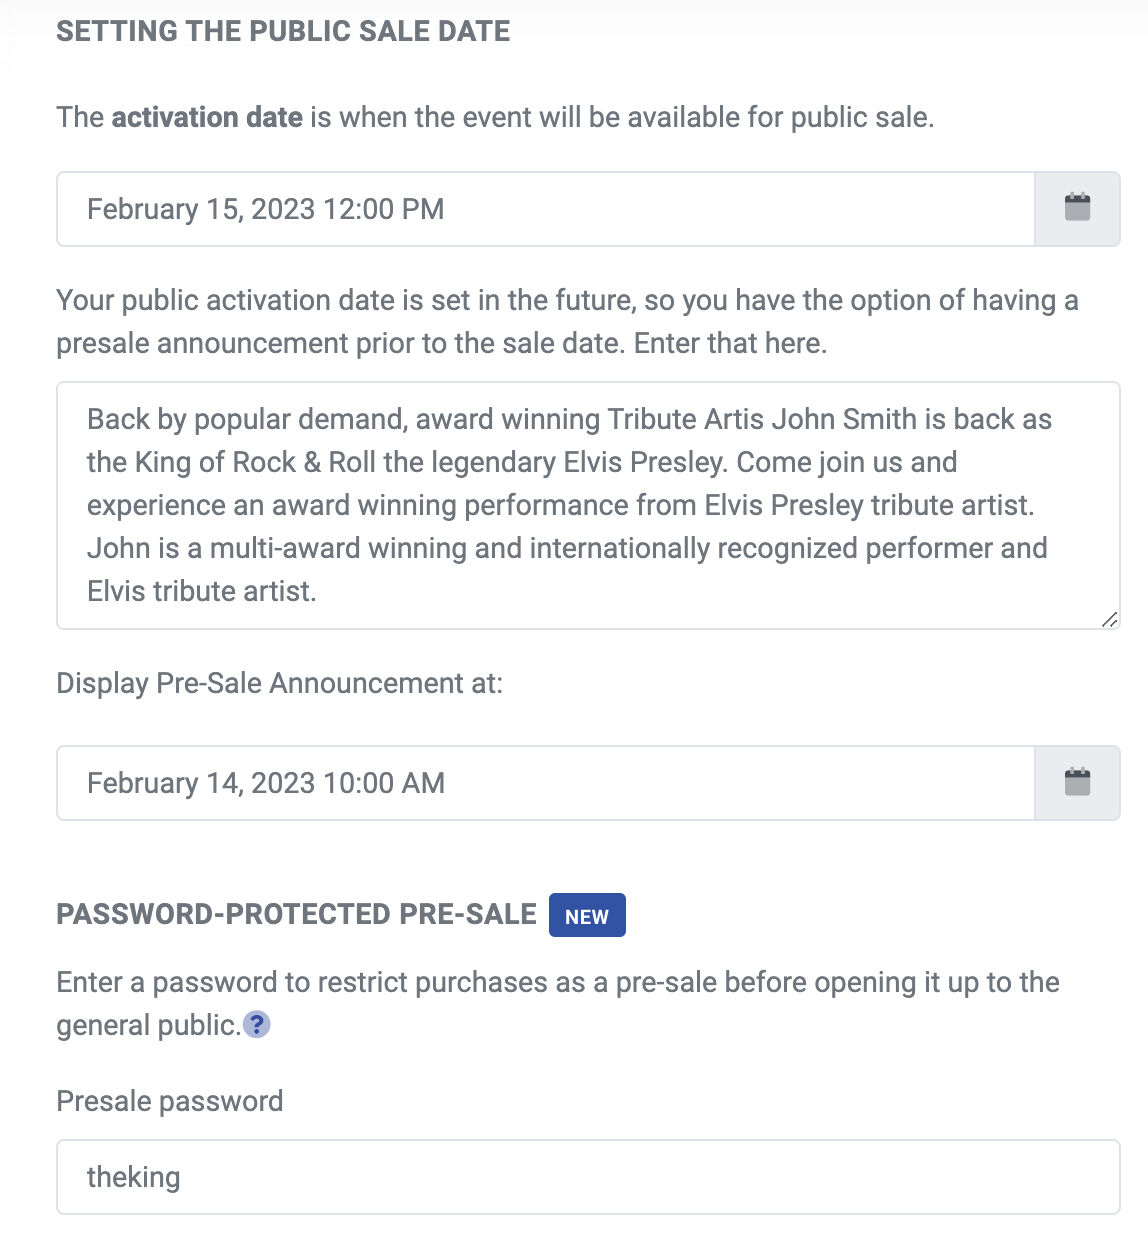Select the calendar icon beside February 15, 2023
1148x1242 pixels.
[x=1077, y=209]
